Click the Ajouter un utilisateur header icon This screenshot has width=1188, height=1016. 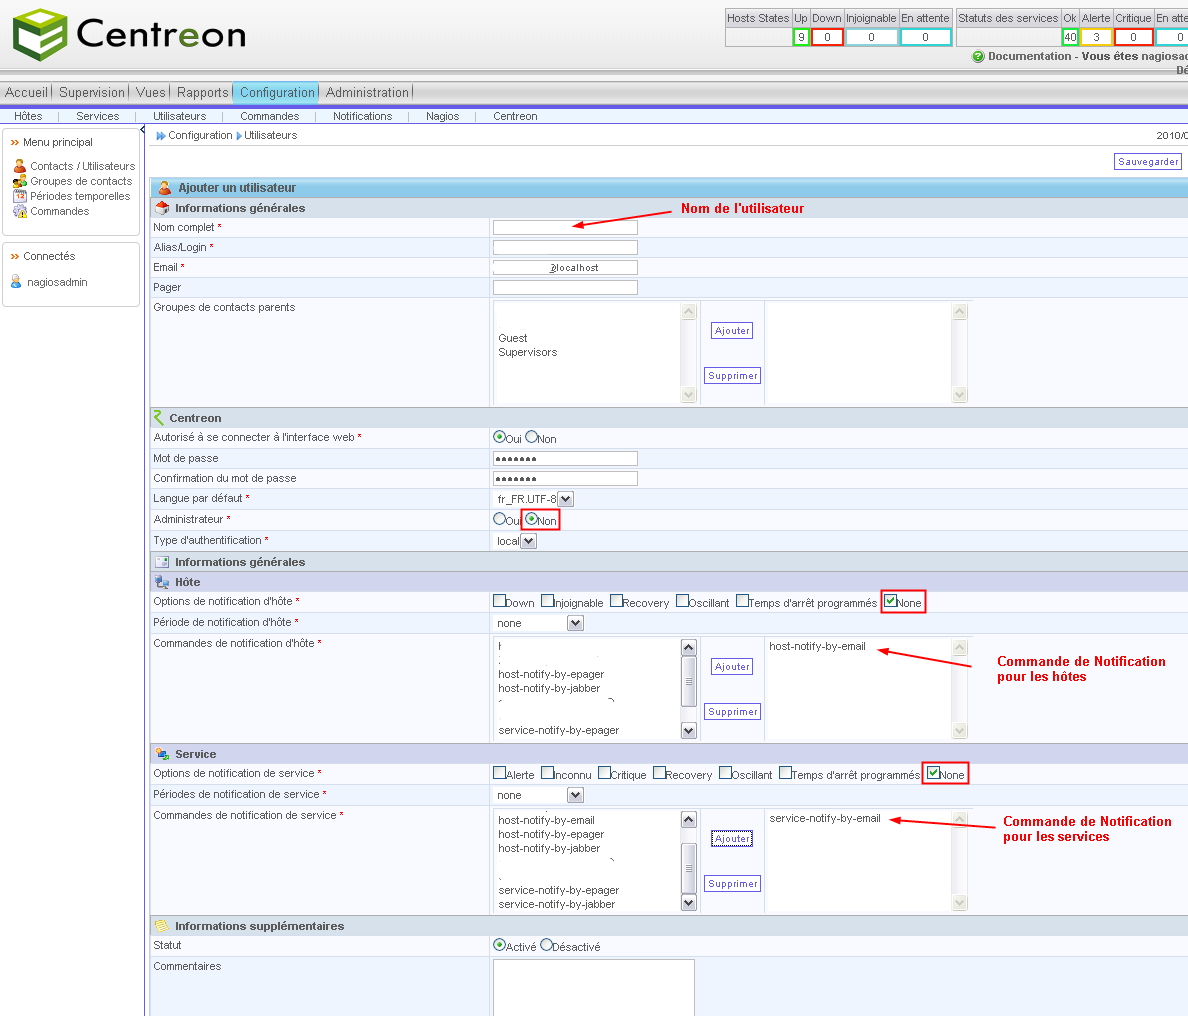pos(164,188)
